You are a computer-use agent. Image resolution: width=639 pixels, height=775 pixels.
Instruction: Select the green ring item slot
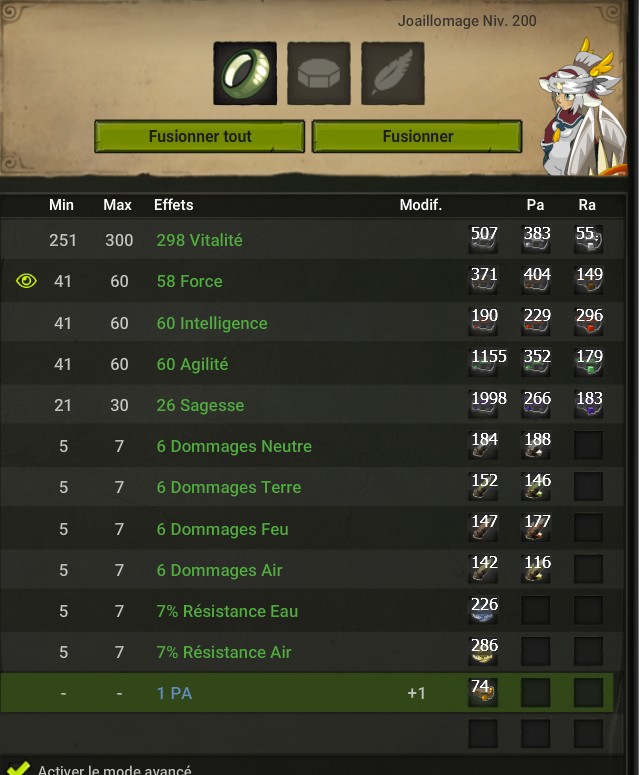[x=245, y=73]
